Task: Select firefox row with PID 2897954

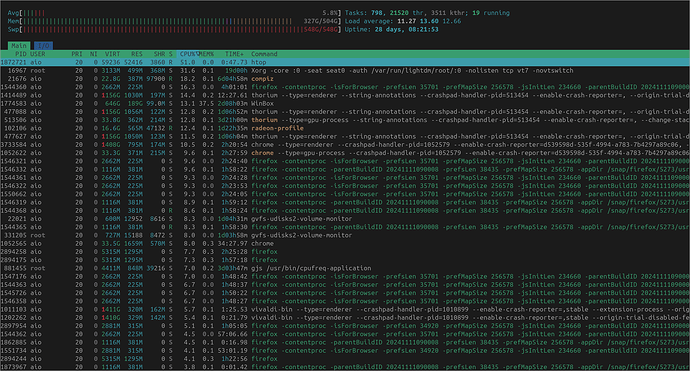Action: tap(345, 326)
